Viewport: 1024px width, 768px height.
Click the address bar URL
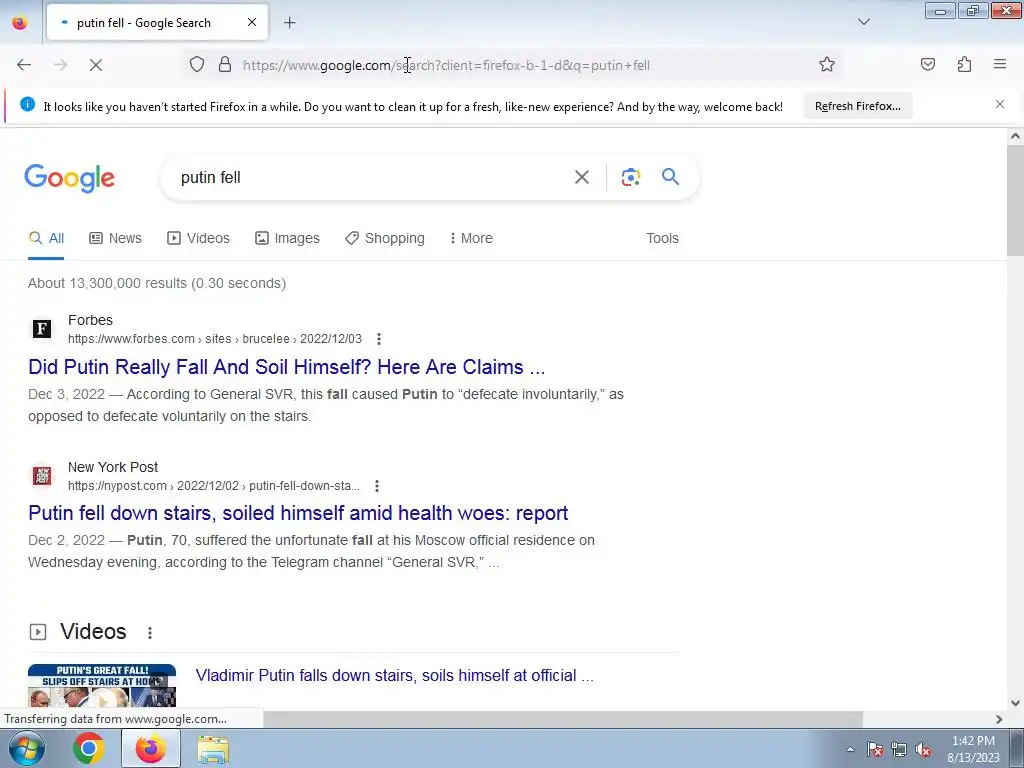click(x=446, y=65)
